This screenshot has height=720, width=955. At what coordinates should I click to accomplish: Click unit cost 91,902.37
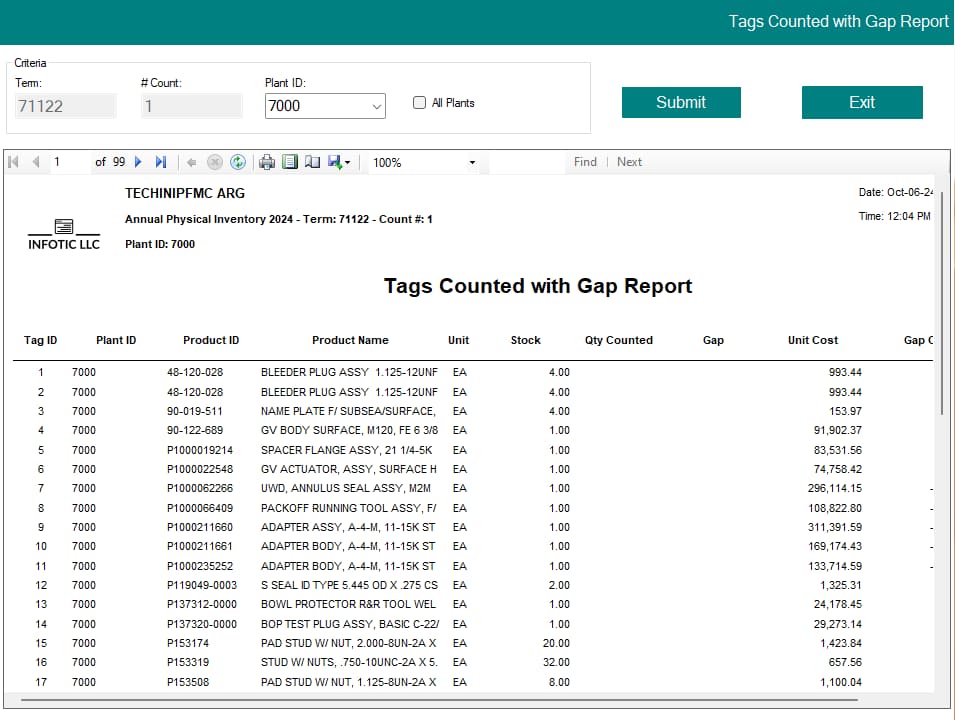837,430
